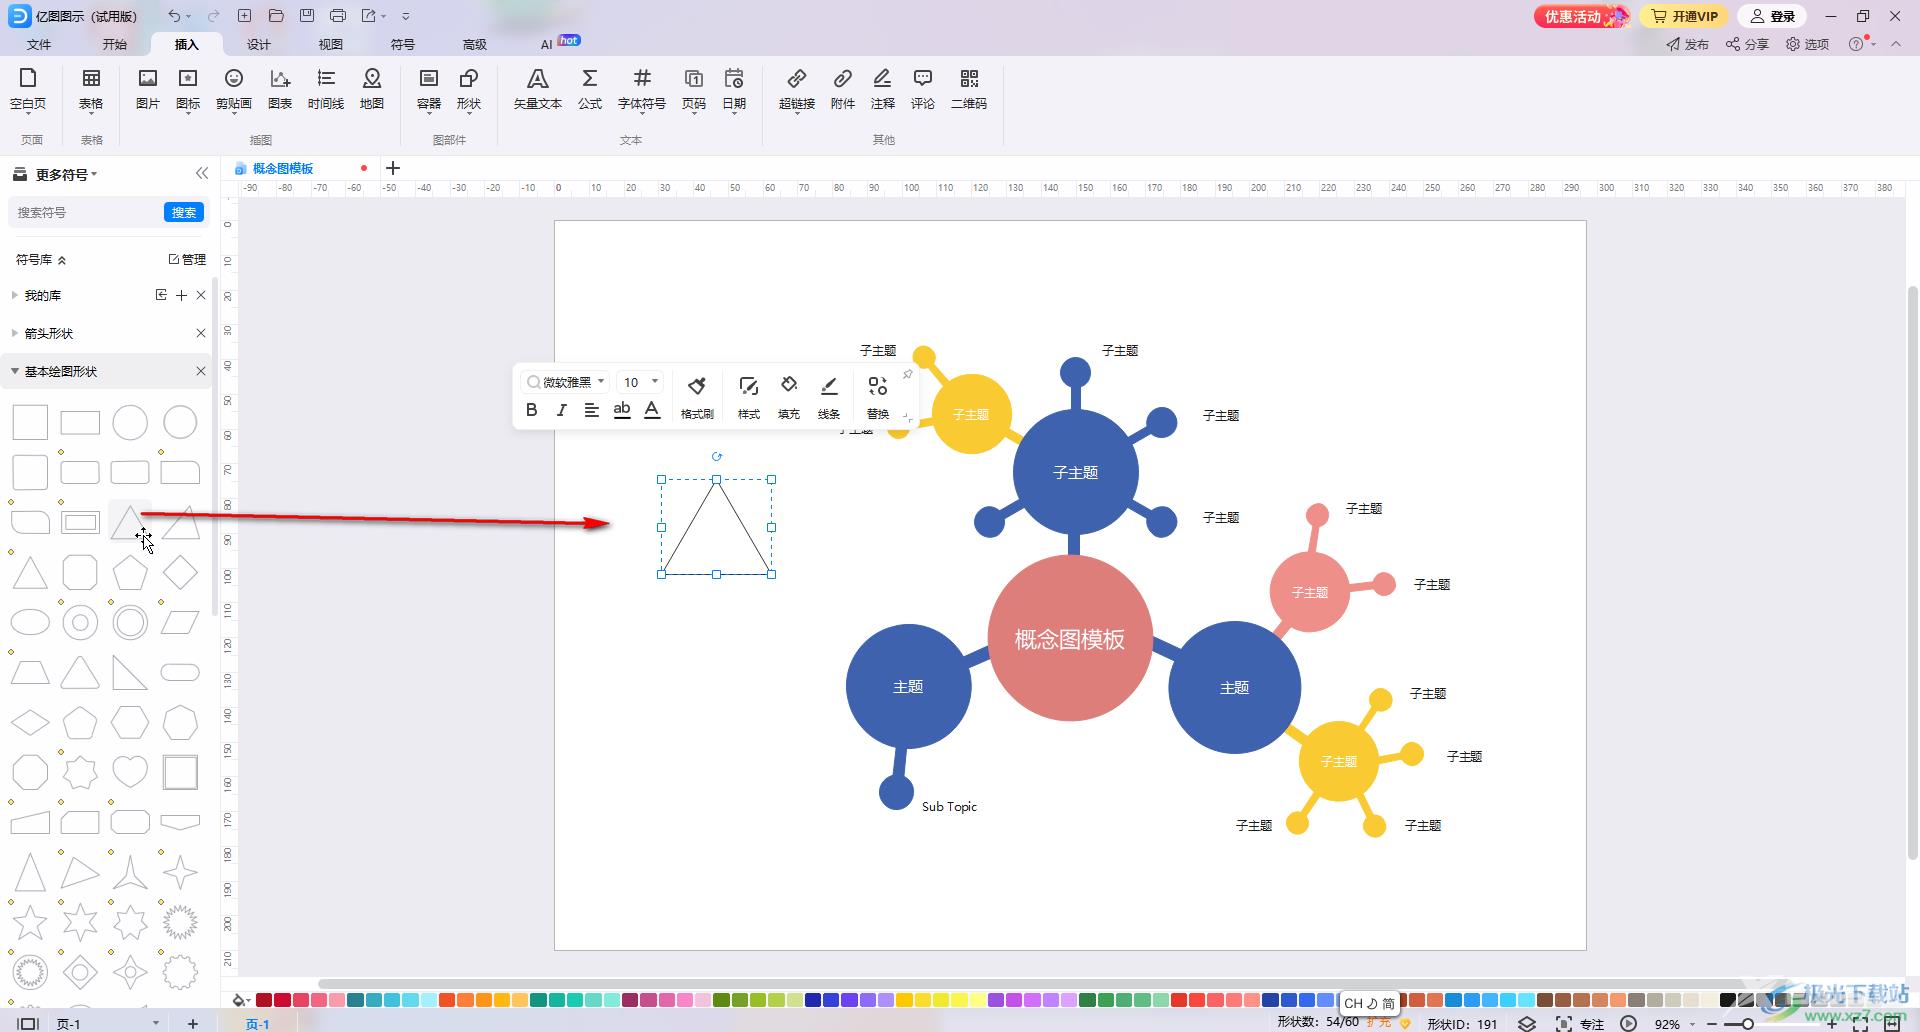Expand 我的库 library section

[x=14, y=295]
